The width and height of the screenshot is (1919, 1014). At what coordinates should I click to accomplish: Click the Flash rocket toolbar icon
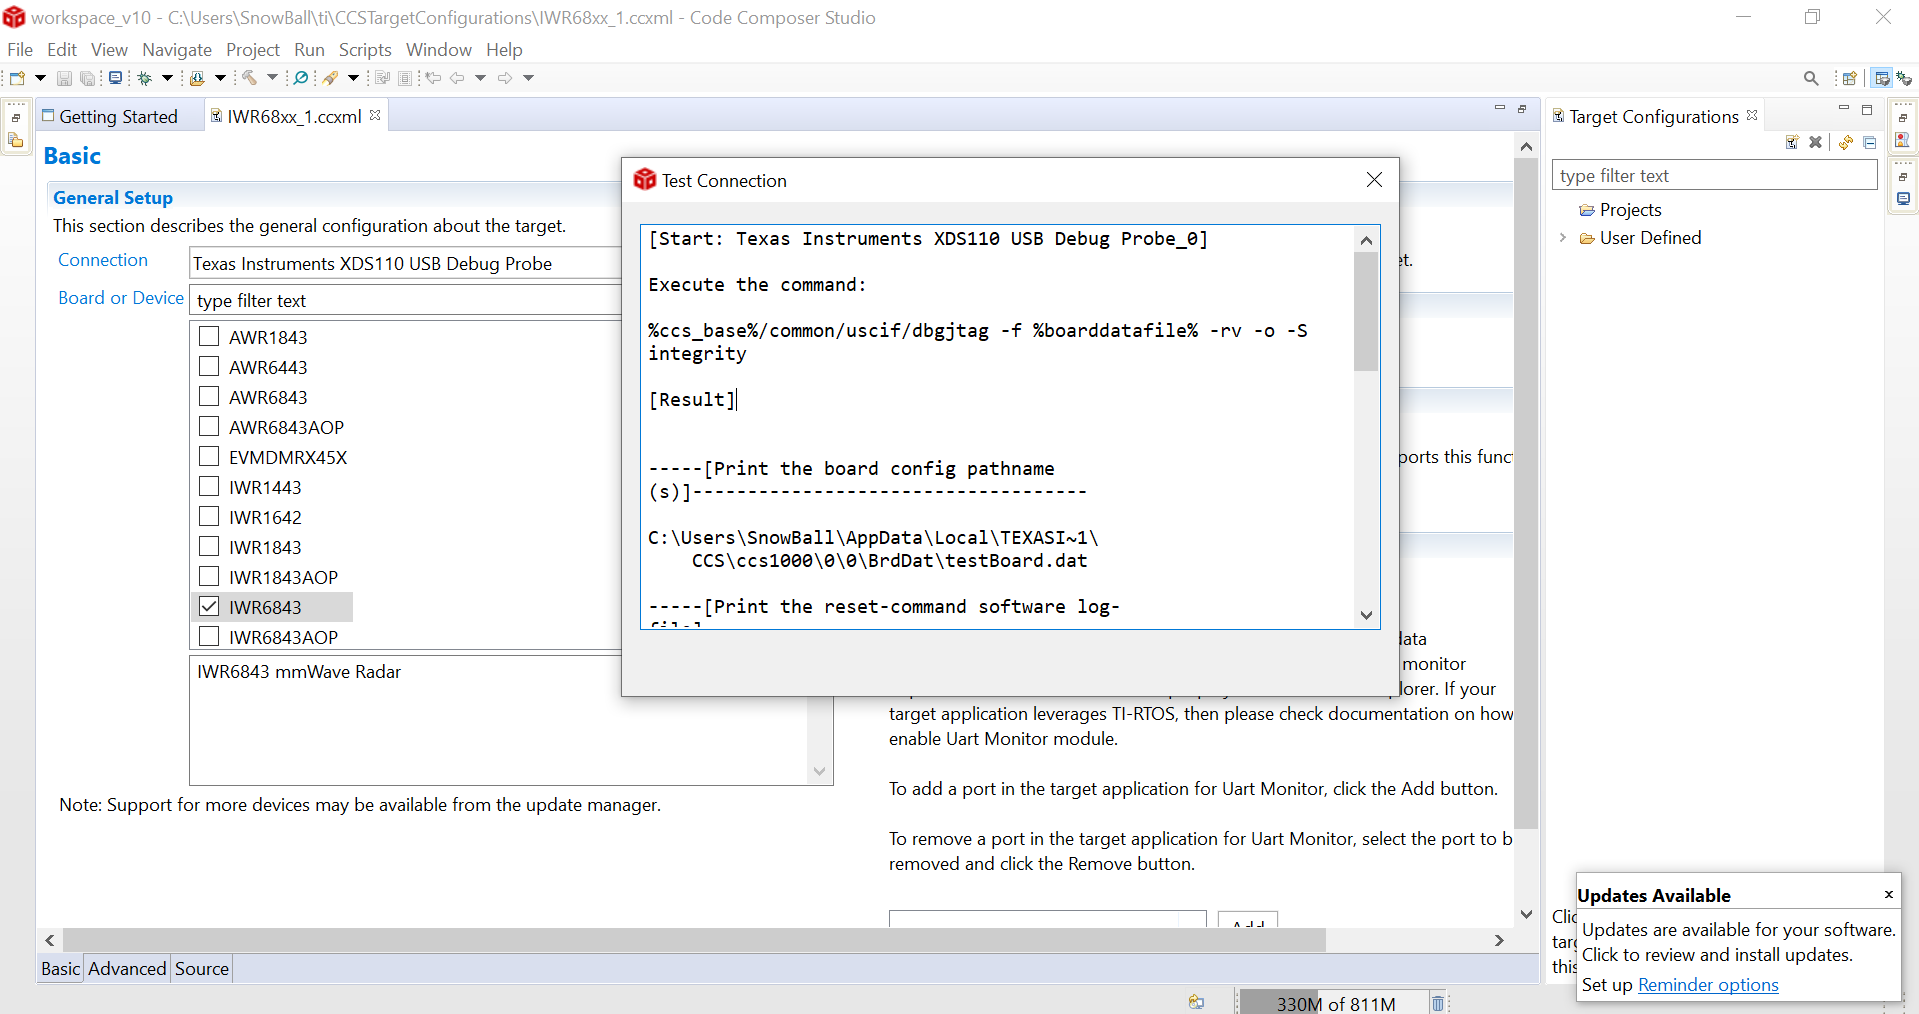(x=331, y=78)
